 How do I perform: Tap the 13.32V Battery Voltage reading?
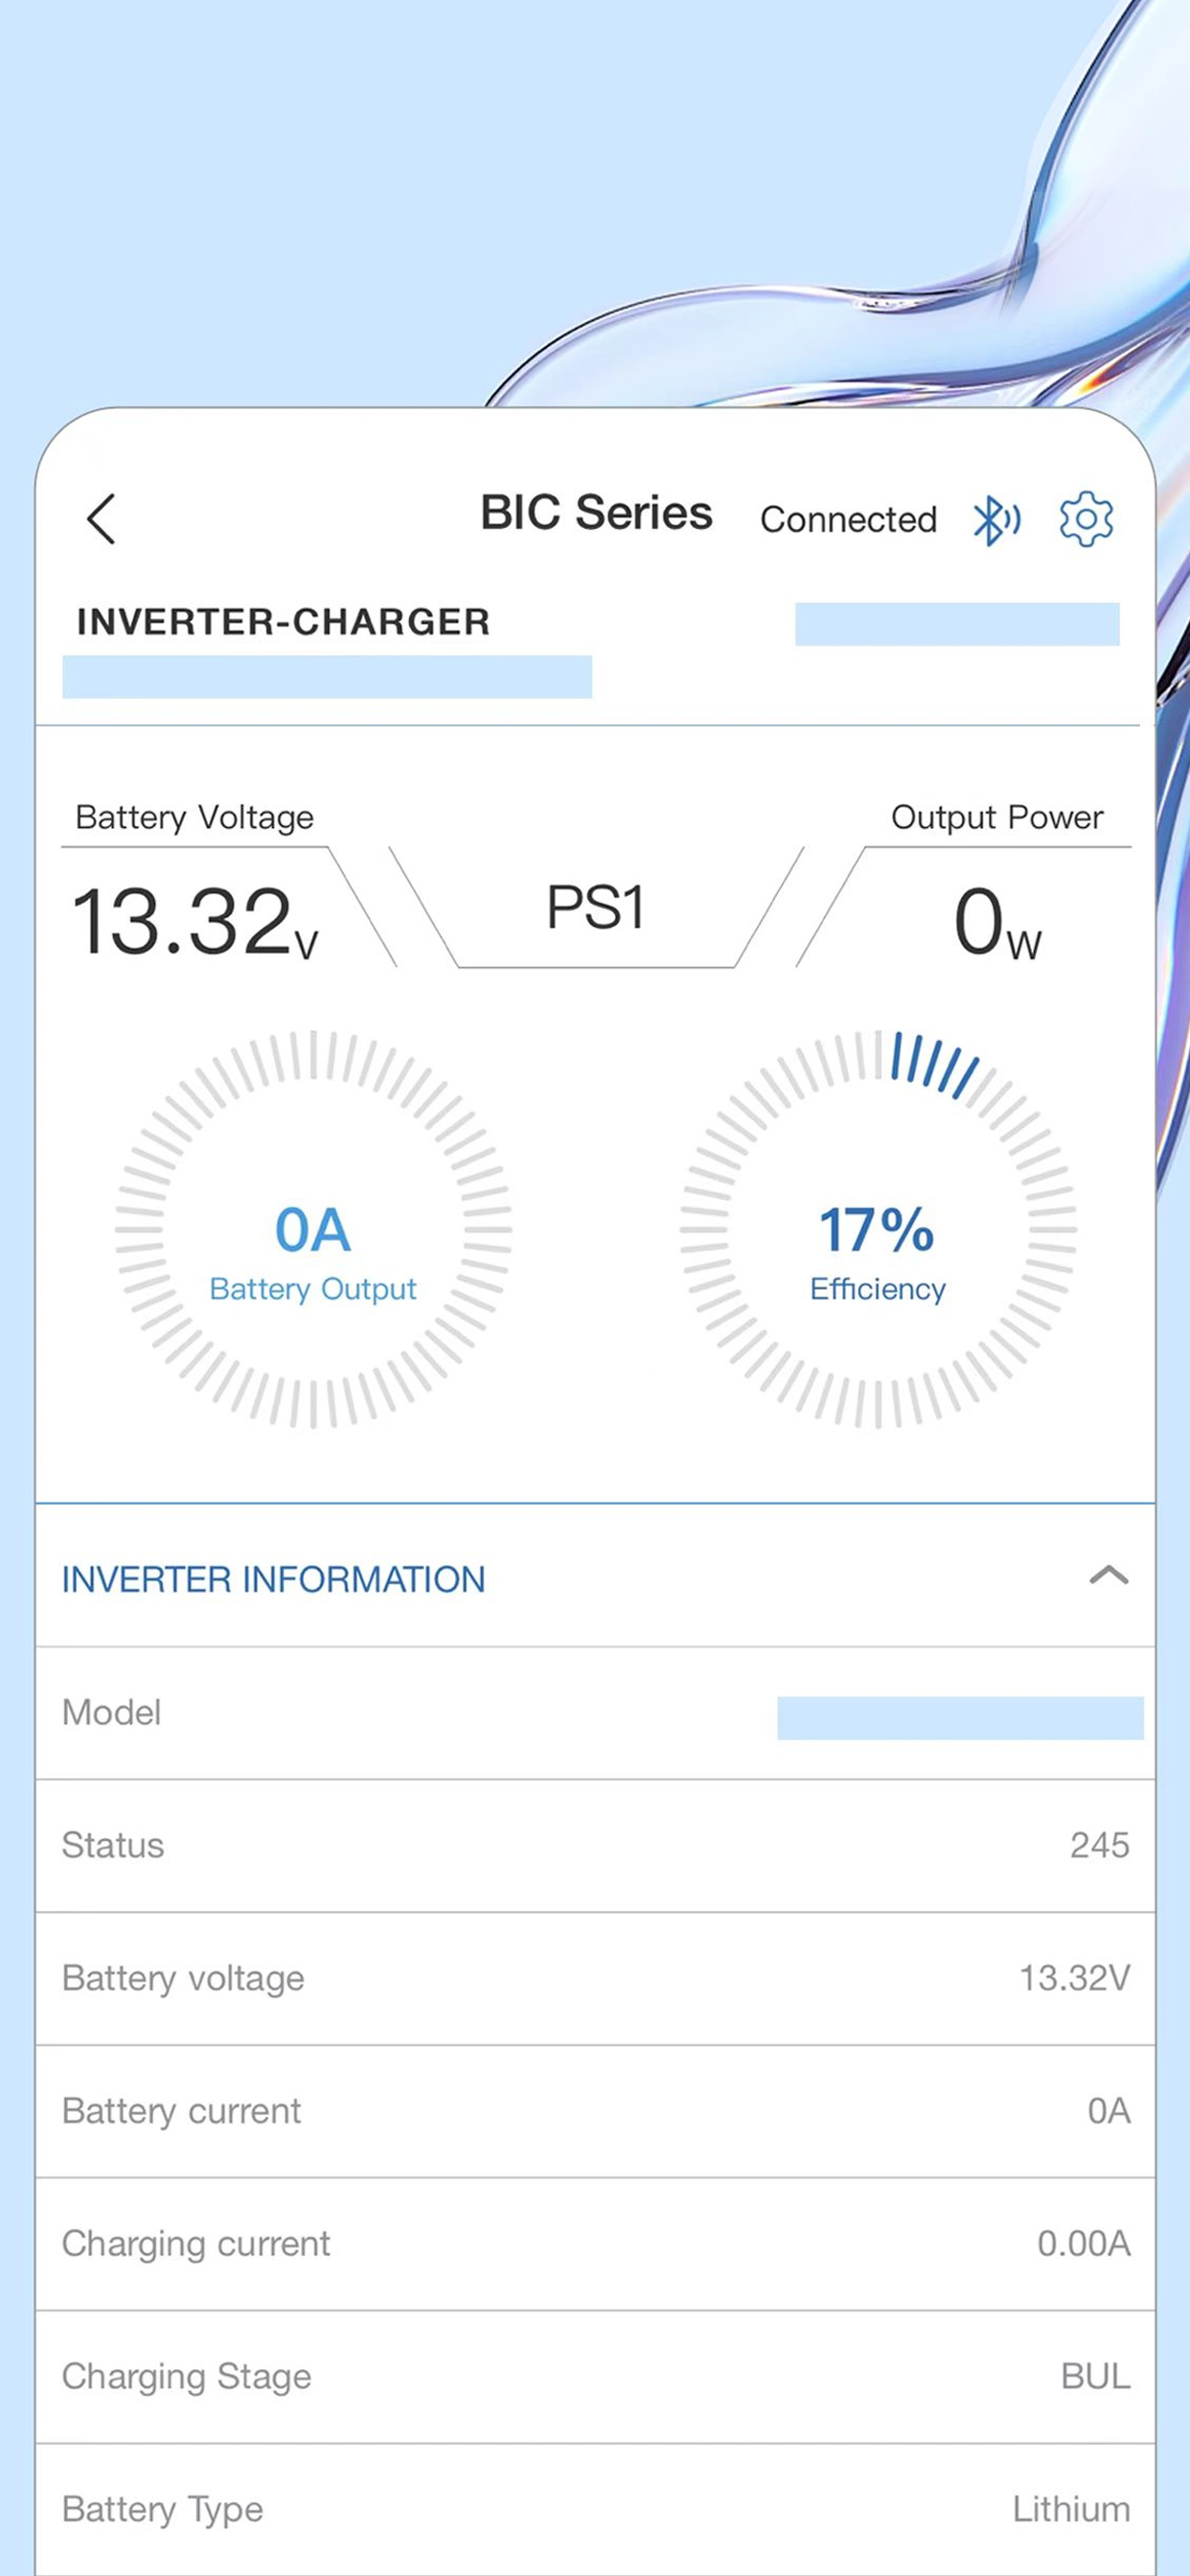[x=195, y=921]
